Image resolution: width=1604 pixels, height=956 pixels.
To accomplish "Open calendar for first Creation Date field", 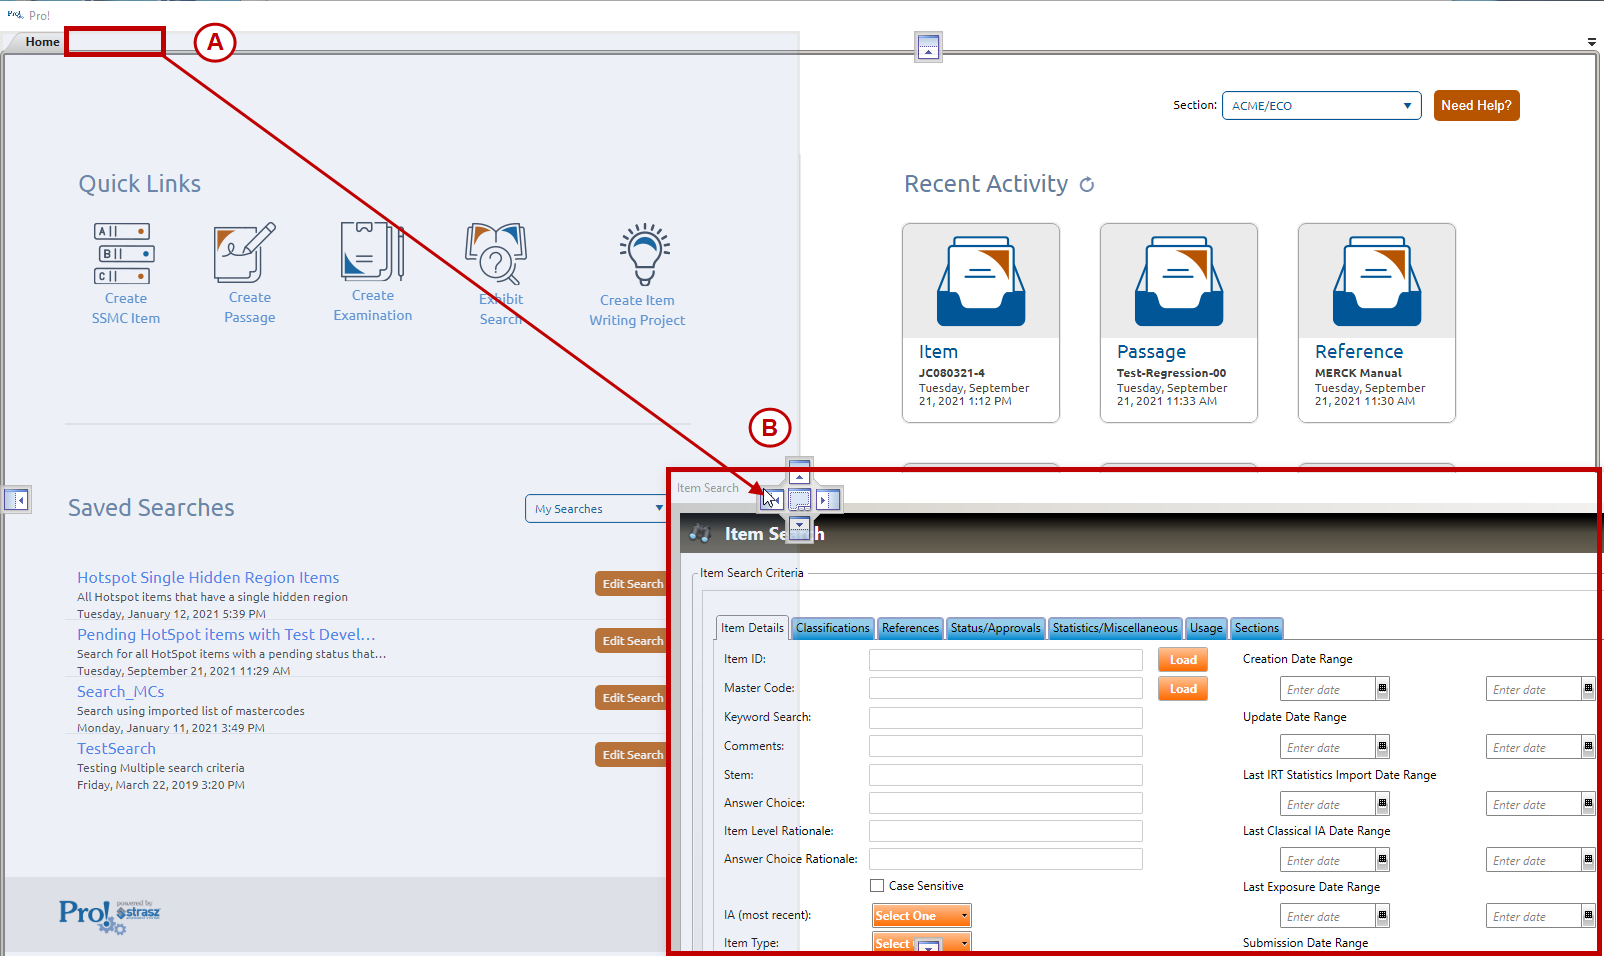I will pyautogui.click(x=1382, y=689).
